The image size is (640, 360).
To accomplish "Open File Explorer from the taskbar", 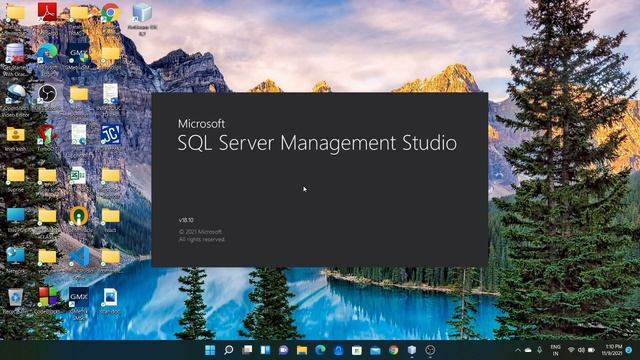I will (x=302, y=350).
